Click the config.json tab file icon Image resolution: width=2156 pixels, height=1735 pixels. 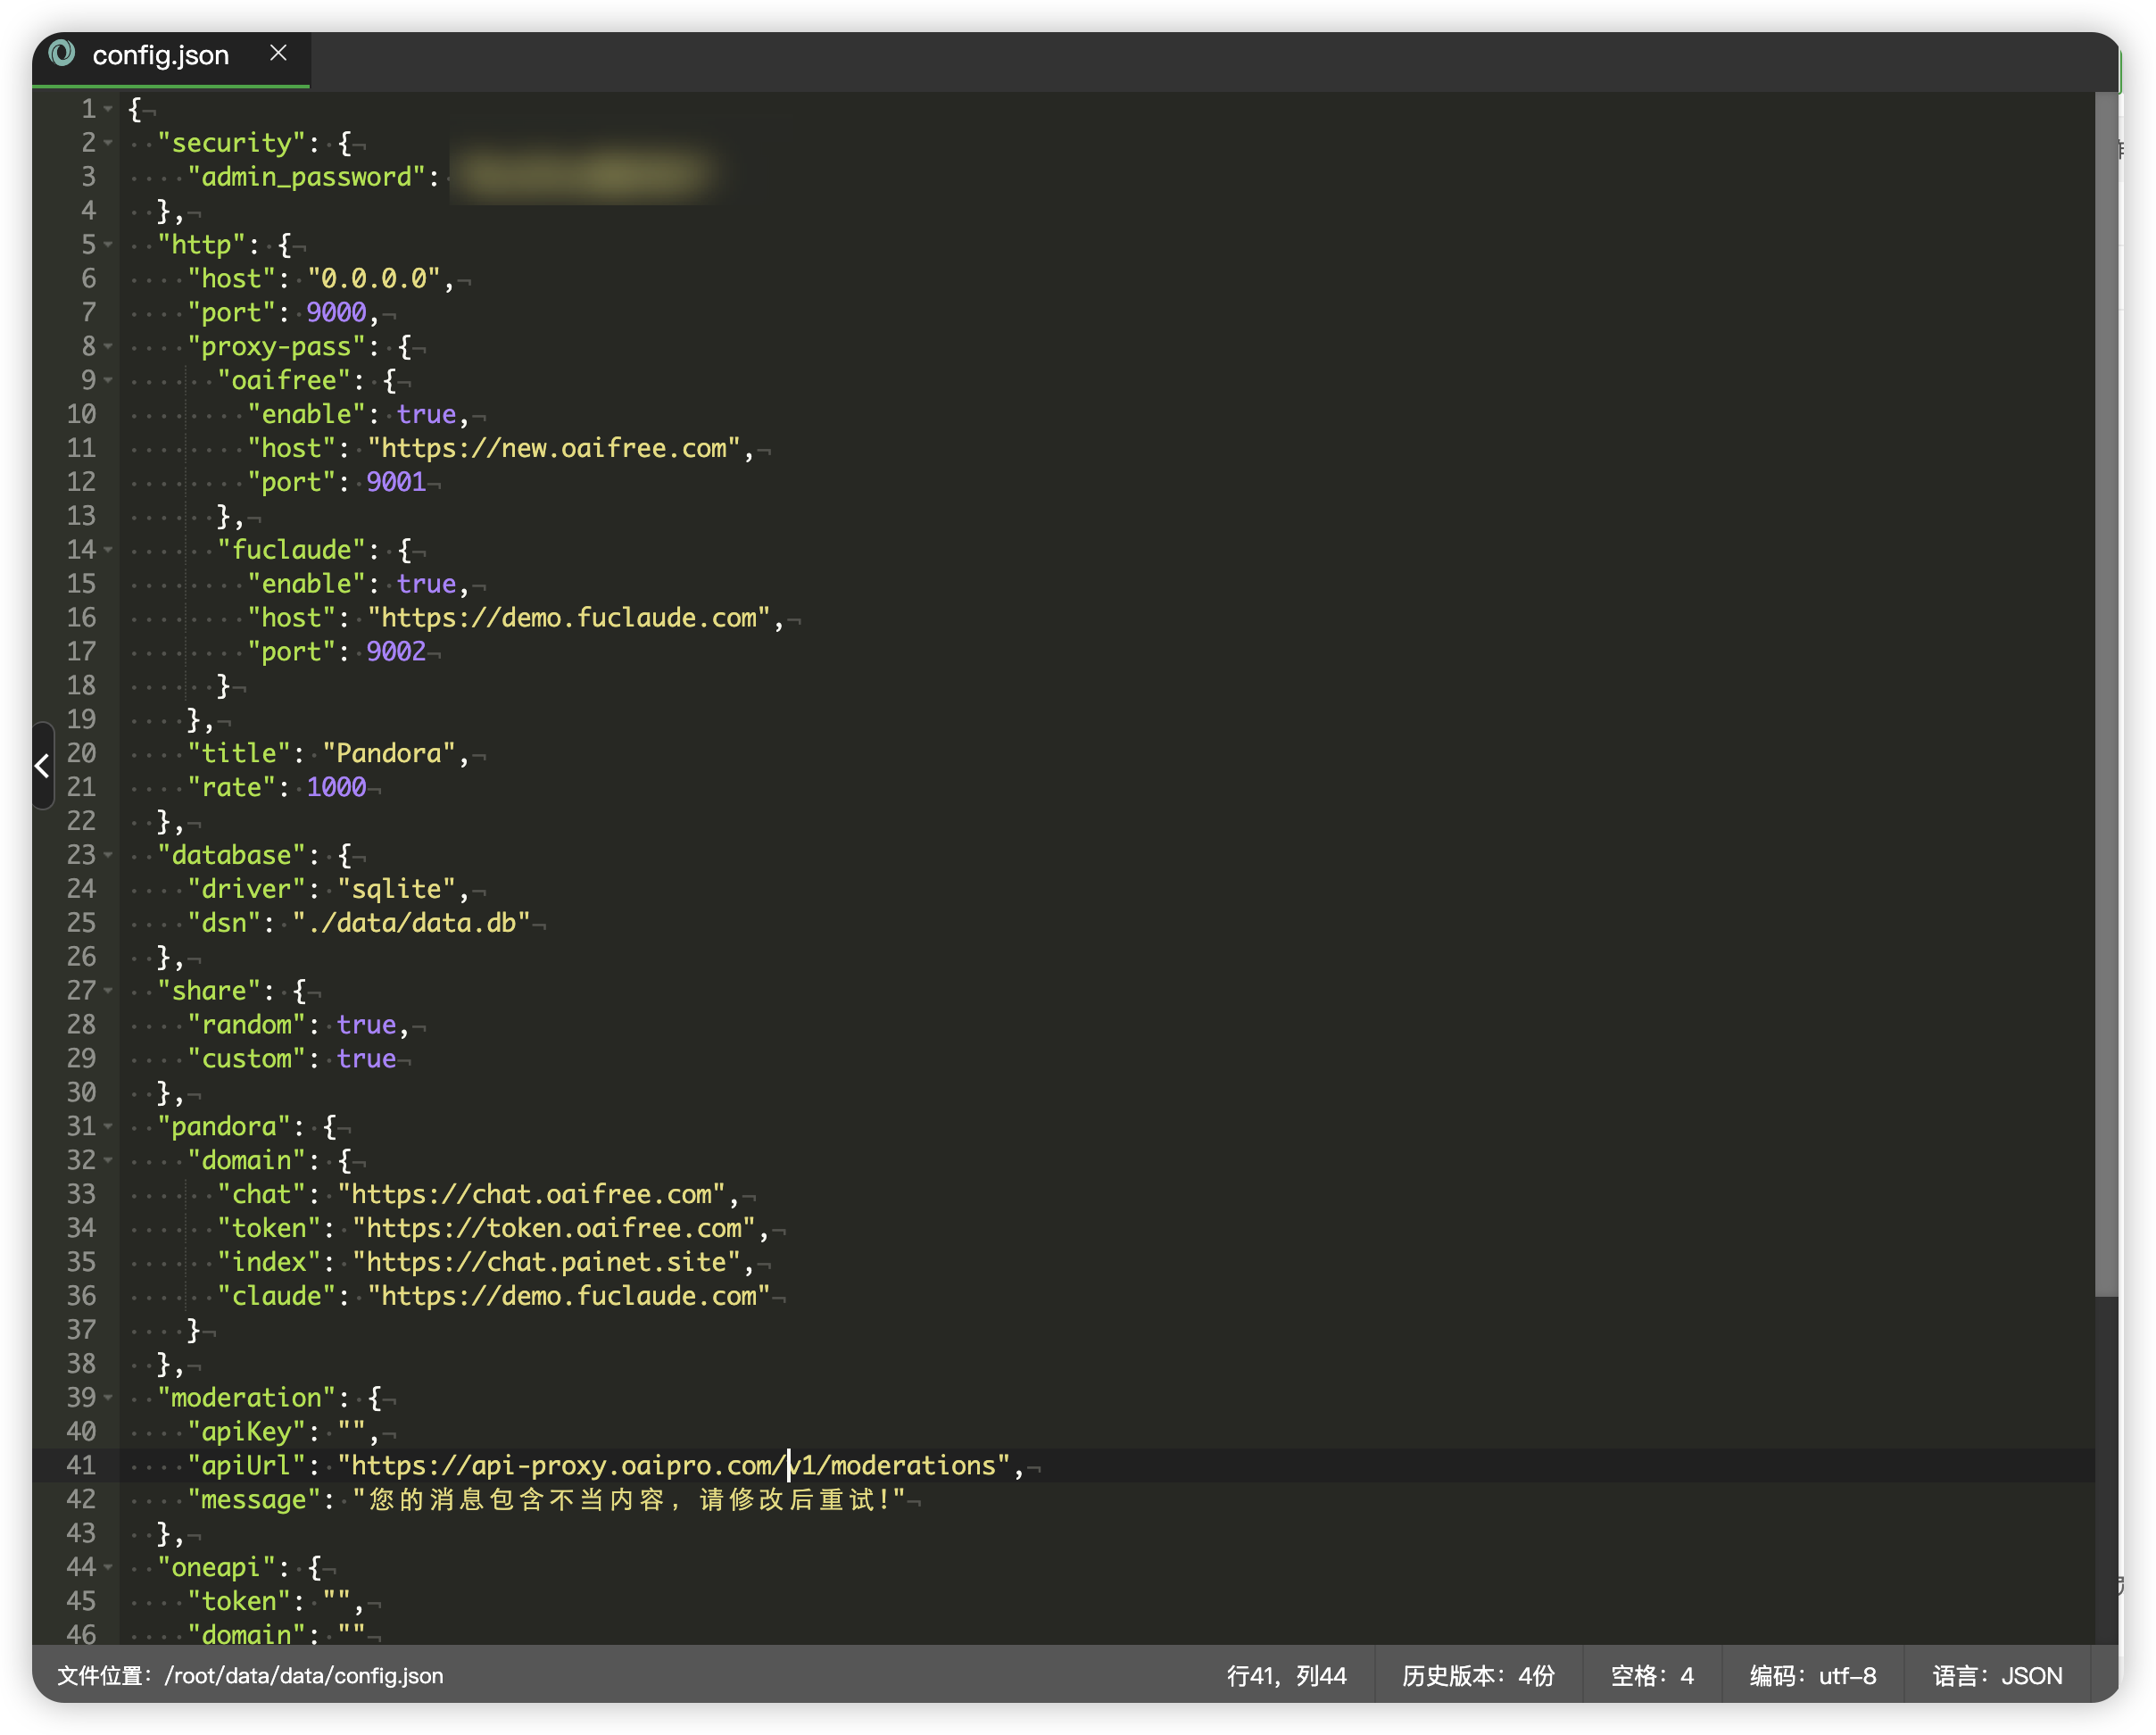[x=62, y=53]
